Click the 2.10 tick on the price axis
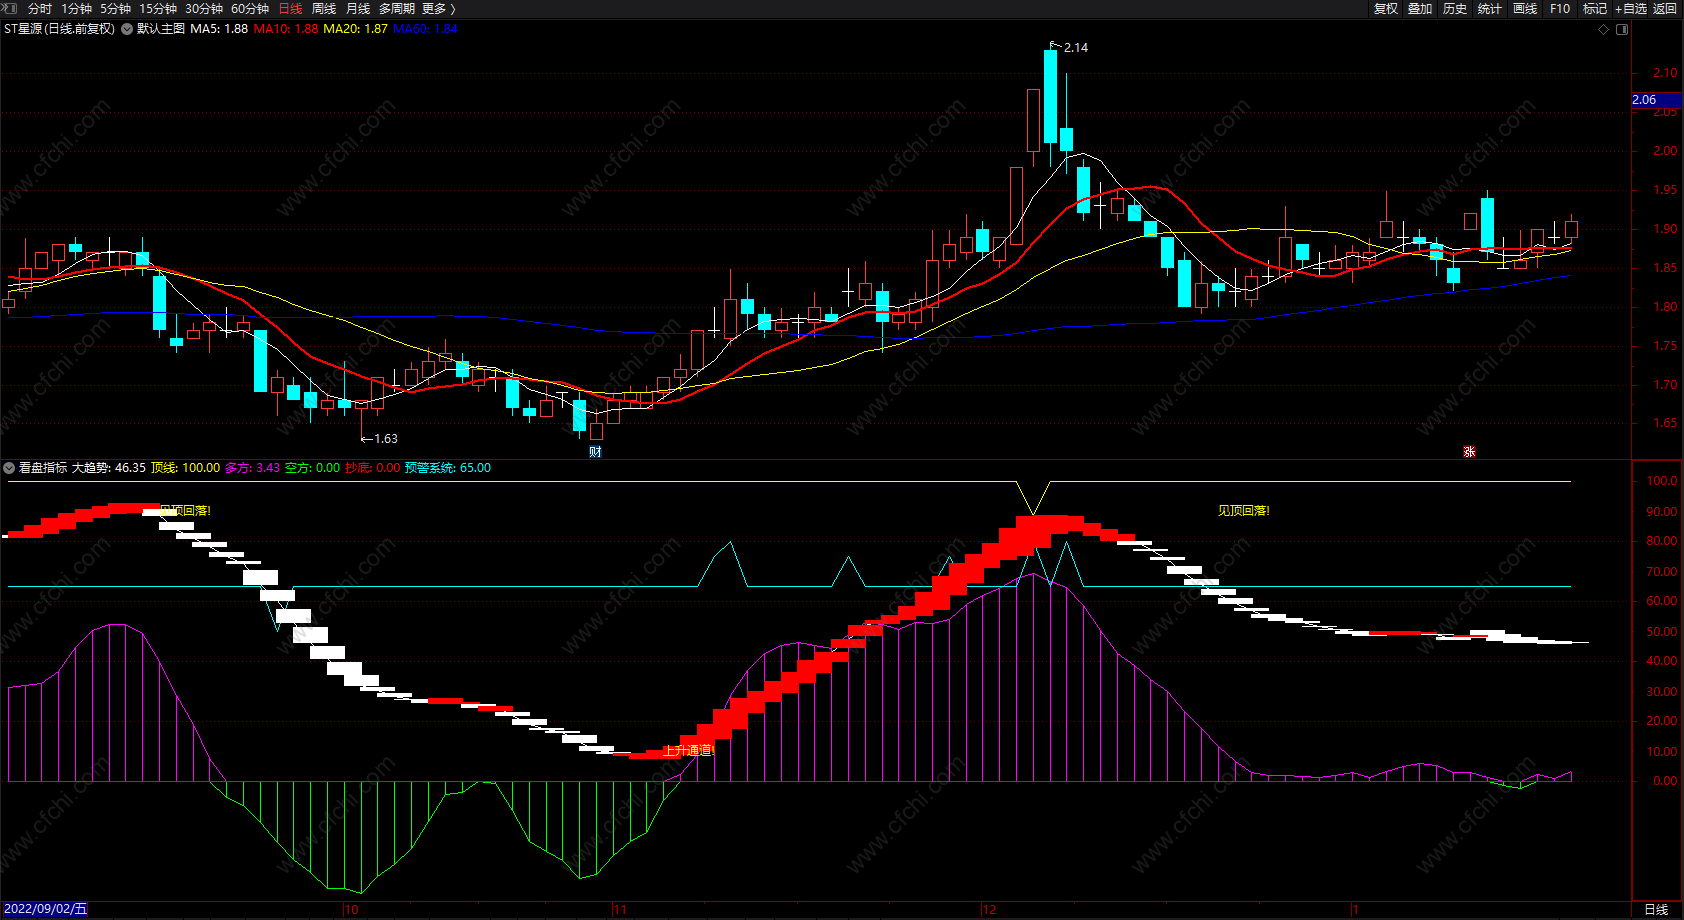Viewport: 1684px width, 920px height. click(x=1665, y=73)
